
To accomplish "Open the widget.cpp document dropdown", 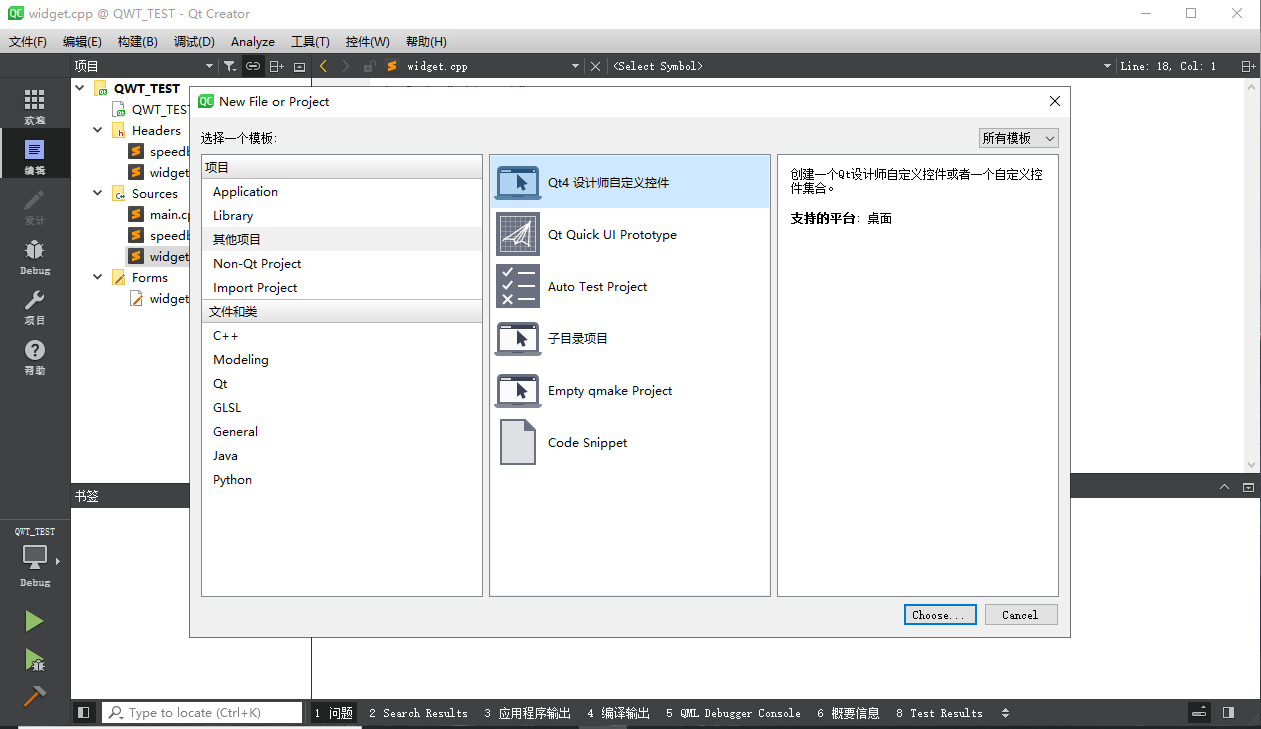I will (x=577, y=66).
